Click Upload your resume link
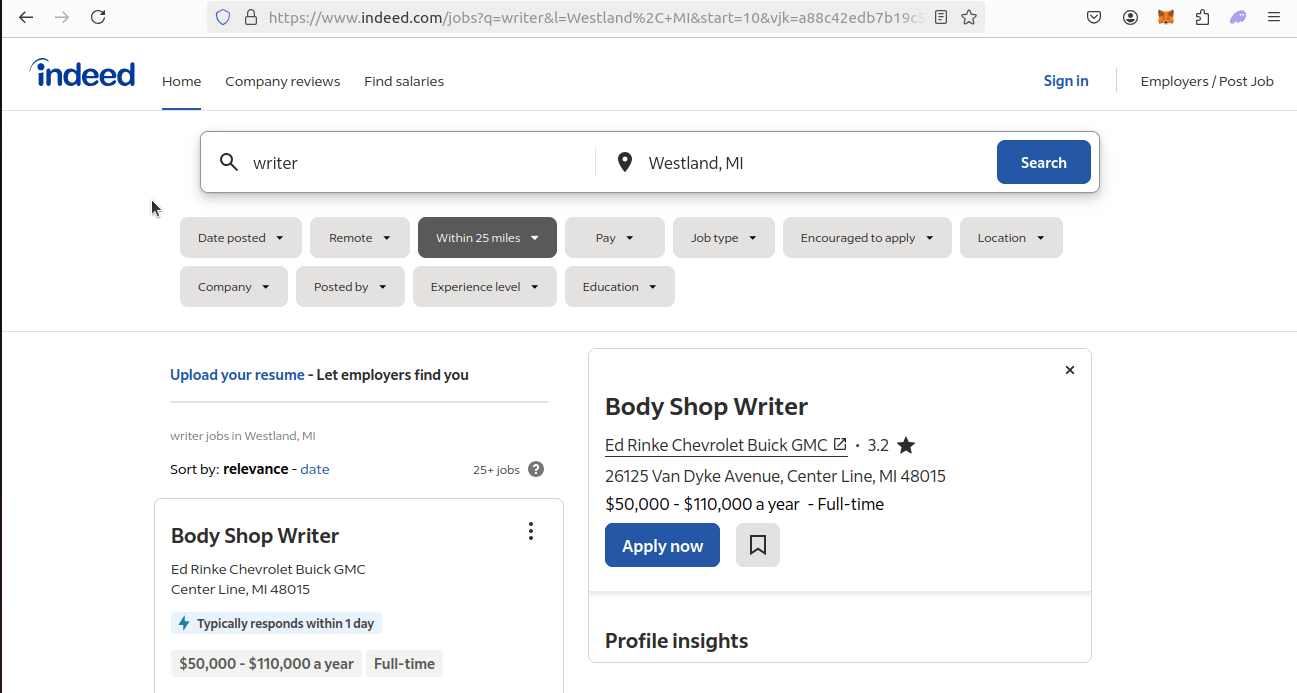The height and width of the screenshot is (693, 1297). point(237,375)
